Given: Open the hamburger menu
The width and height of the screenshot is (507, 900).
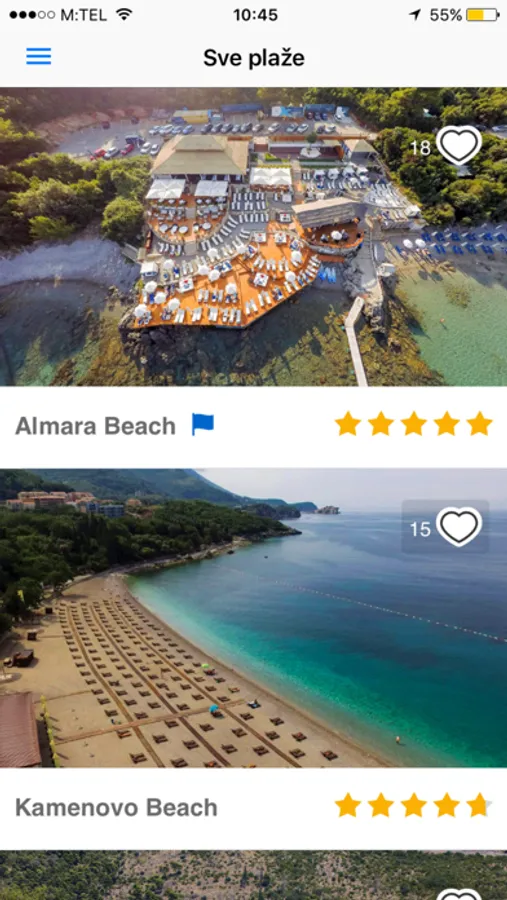Looking at the screenshot, I should tap(38, 56).
